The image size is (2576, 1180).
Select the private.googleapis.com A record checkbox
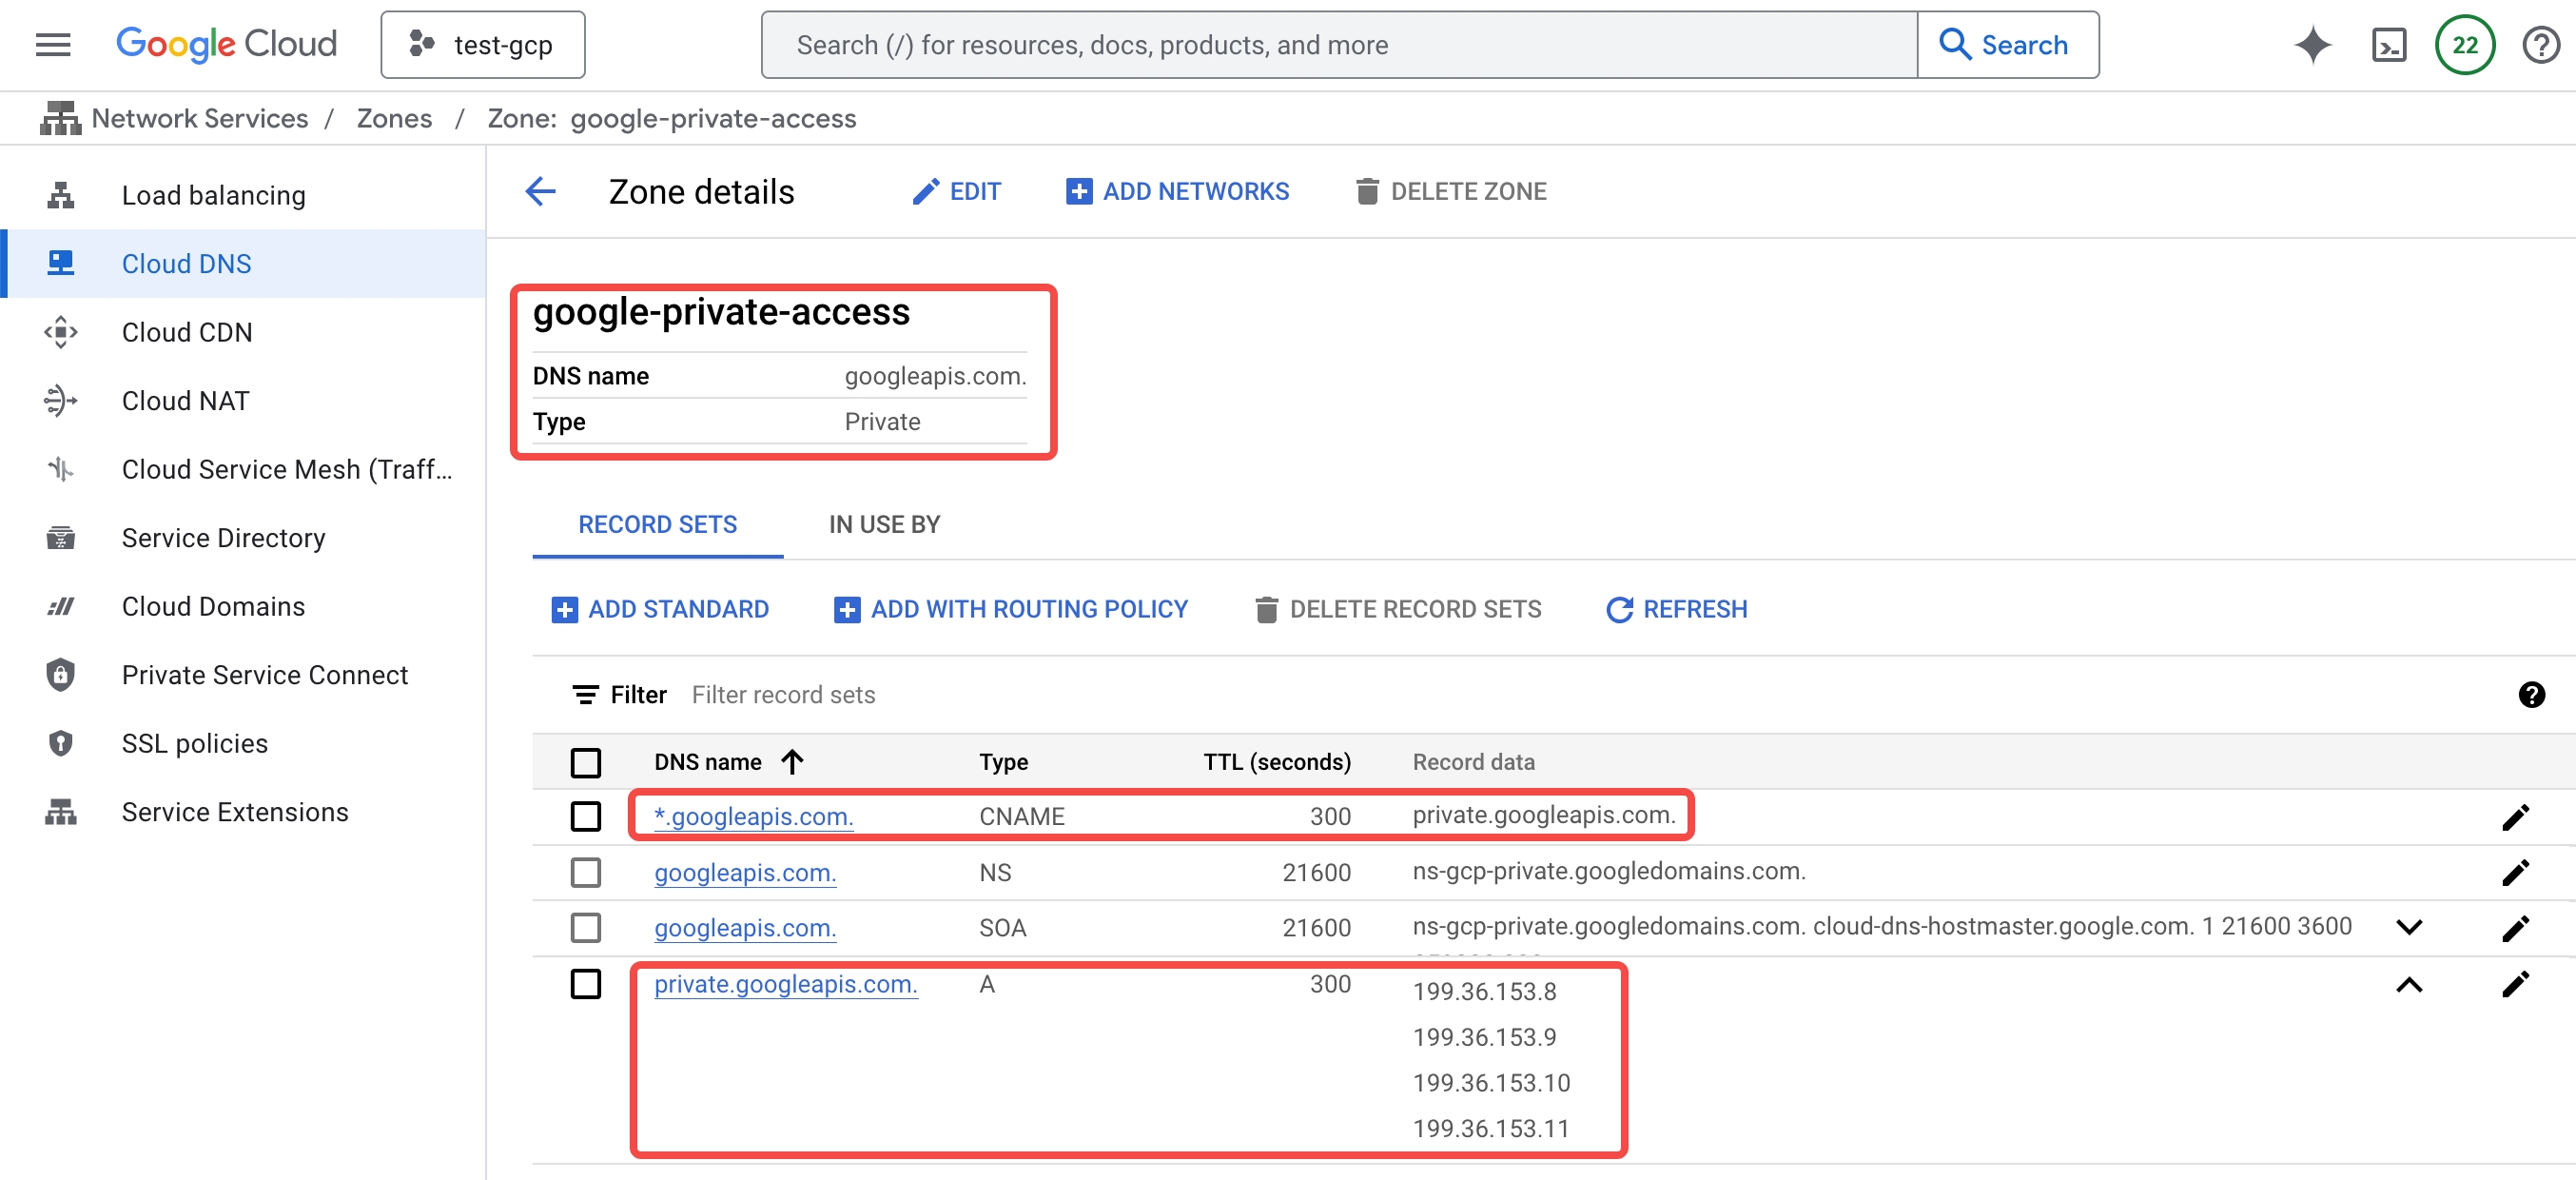585,984
